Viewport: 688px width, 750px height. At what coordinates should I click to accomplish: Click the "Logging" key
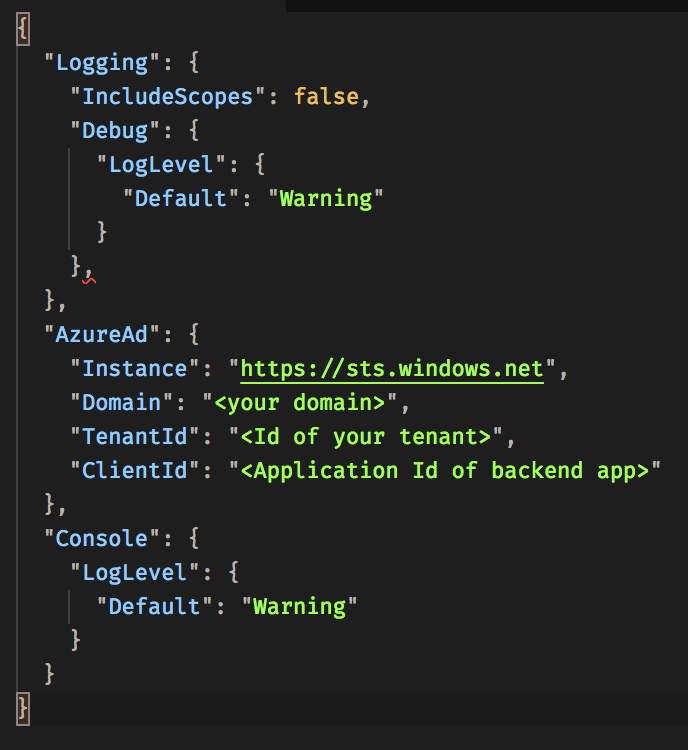click(x=102, y=62)
